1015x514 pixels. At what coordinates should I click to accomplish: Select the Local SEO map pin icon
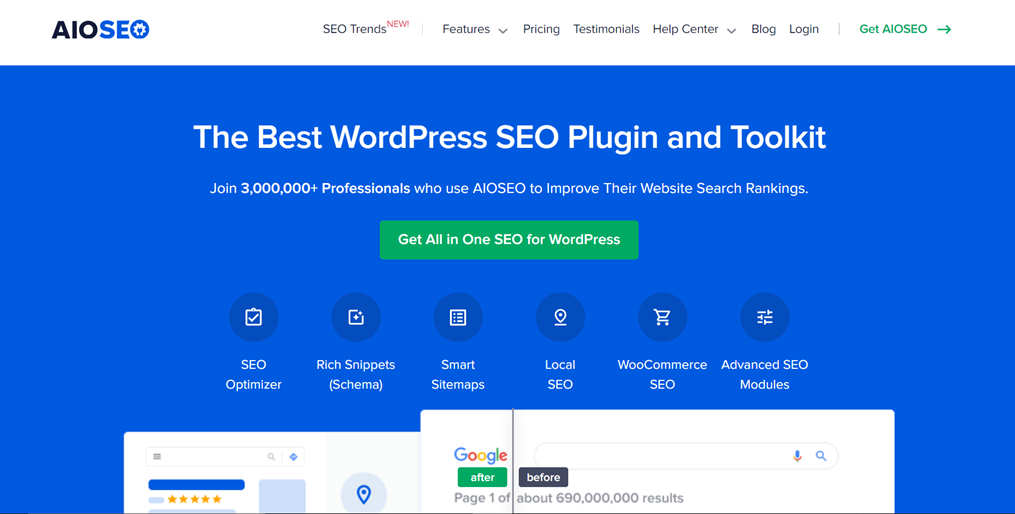[560, 317]
